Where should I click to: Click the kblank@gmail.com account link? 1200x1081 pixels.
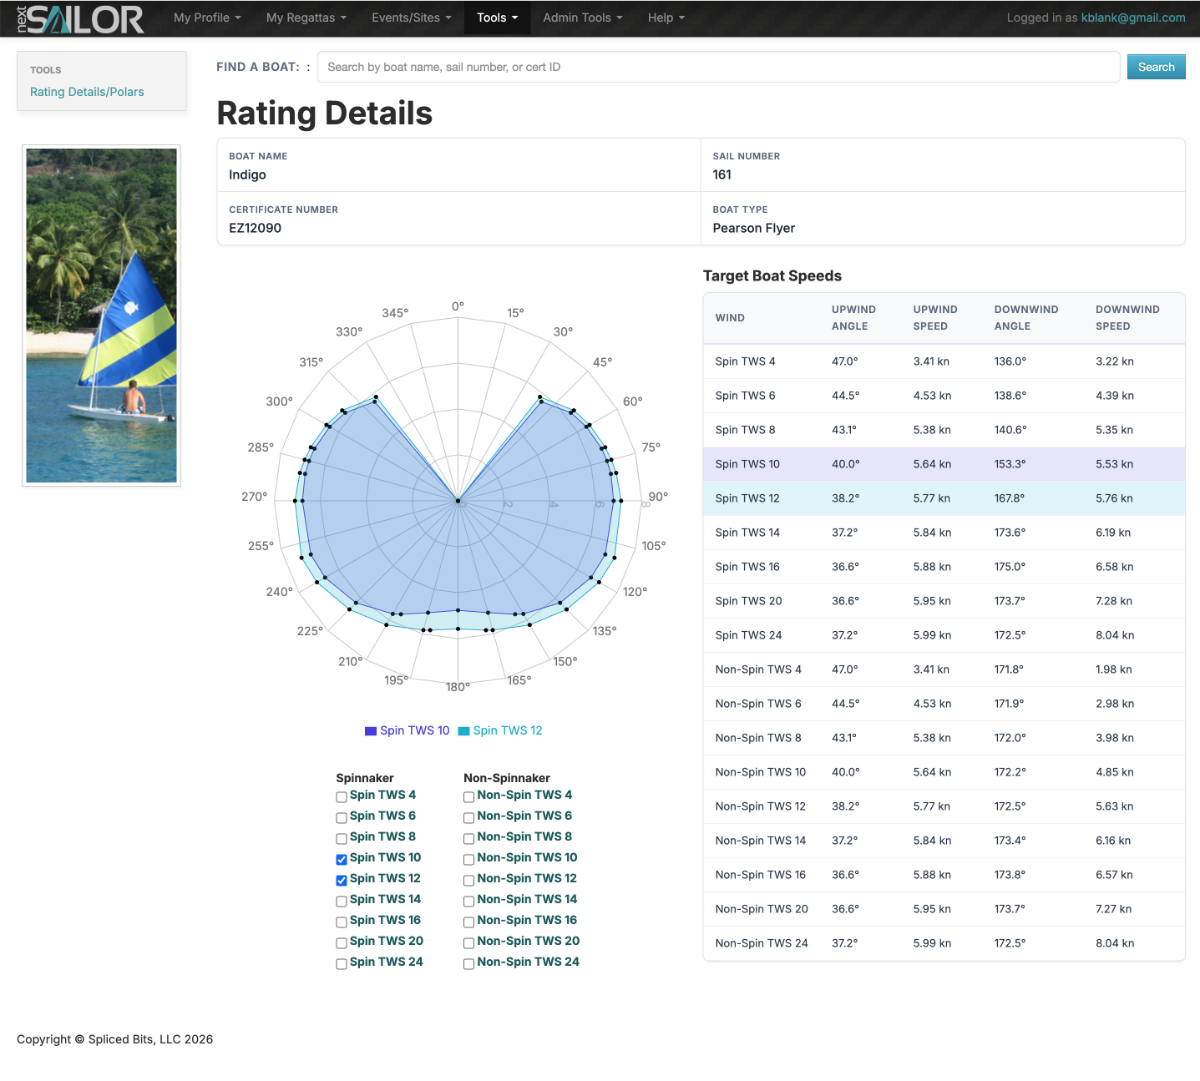[1133, 18]
